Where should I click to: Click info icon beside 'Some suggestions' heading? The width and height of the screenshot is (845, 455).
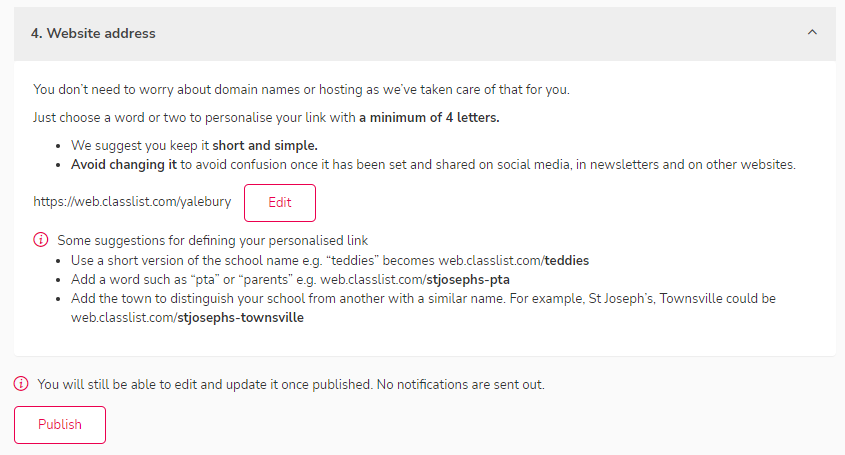[x=41, y=239]
